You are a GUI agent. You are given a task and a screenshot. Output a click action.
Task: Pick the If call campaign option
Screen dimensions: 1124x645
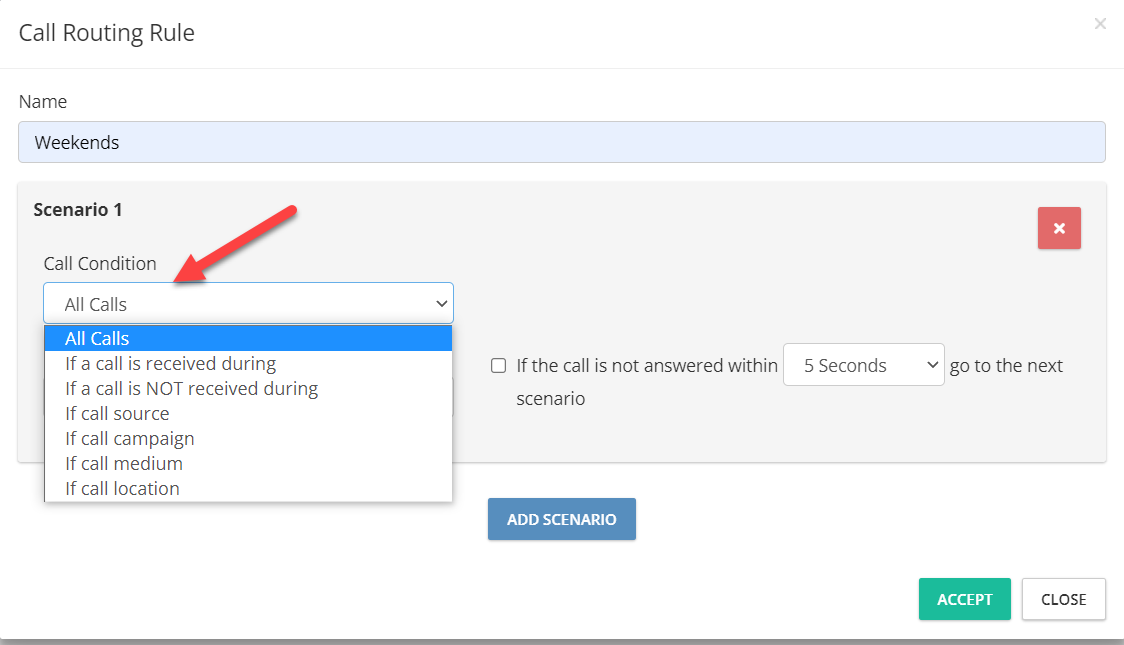[x=248, y=439]
